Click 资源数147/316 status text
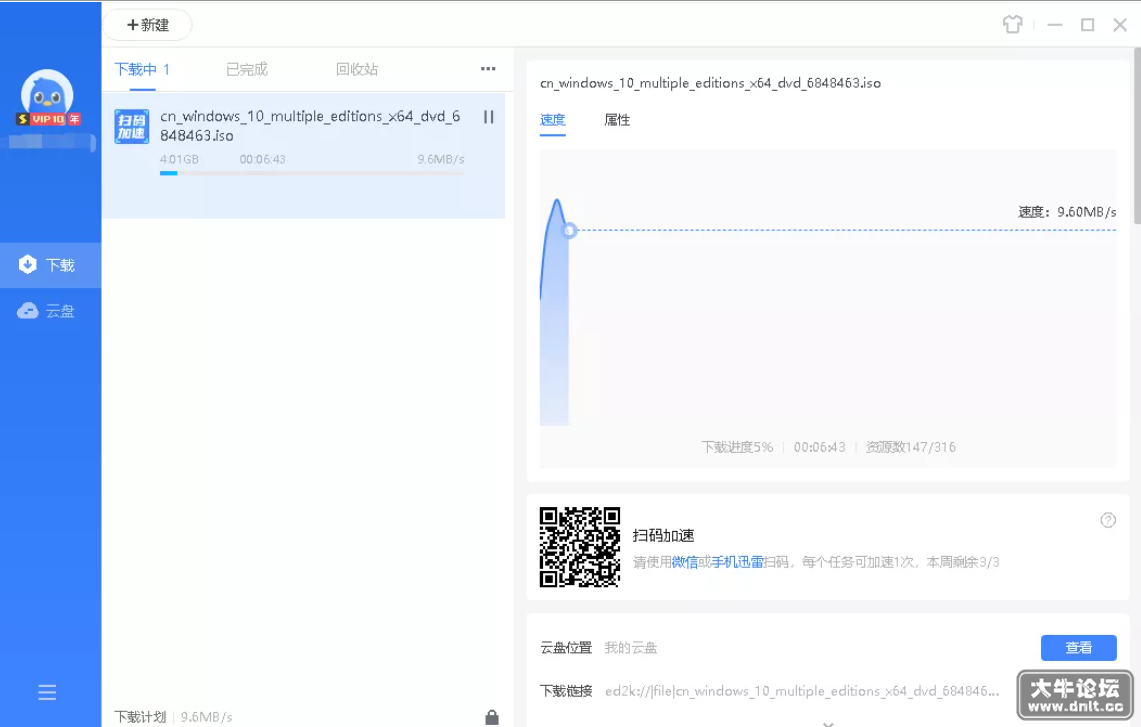The width and height of the screenshot is (1141, 727). pos(910,447)
